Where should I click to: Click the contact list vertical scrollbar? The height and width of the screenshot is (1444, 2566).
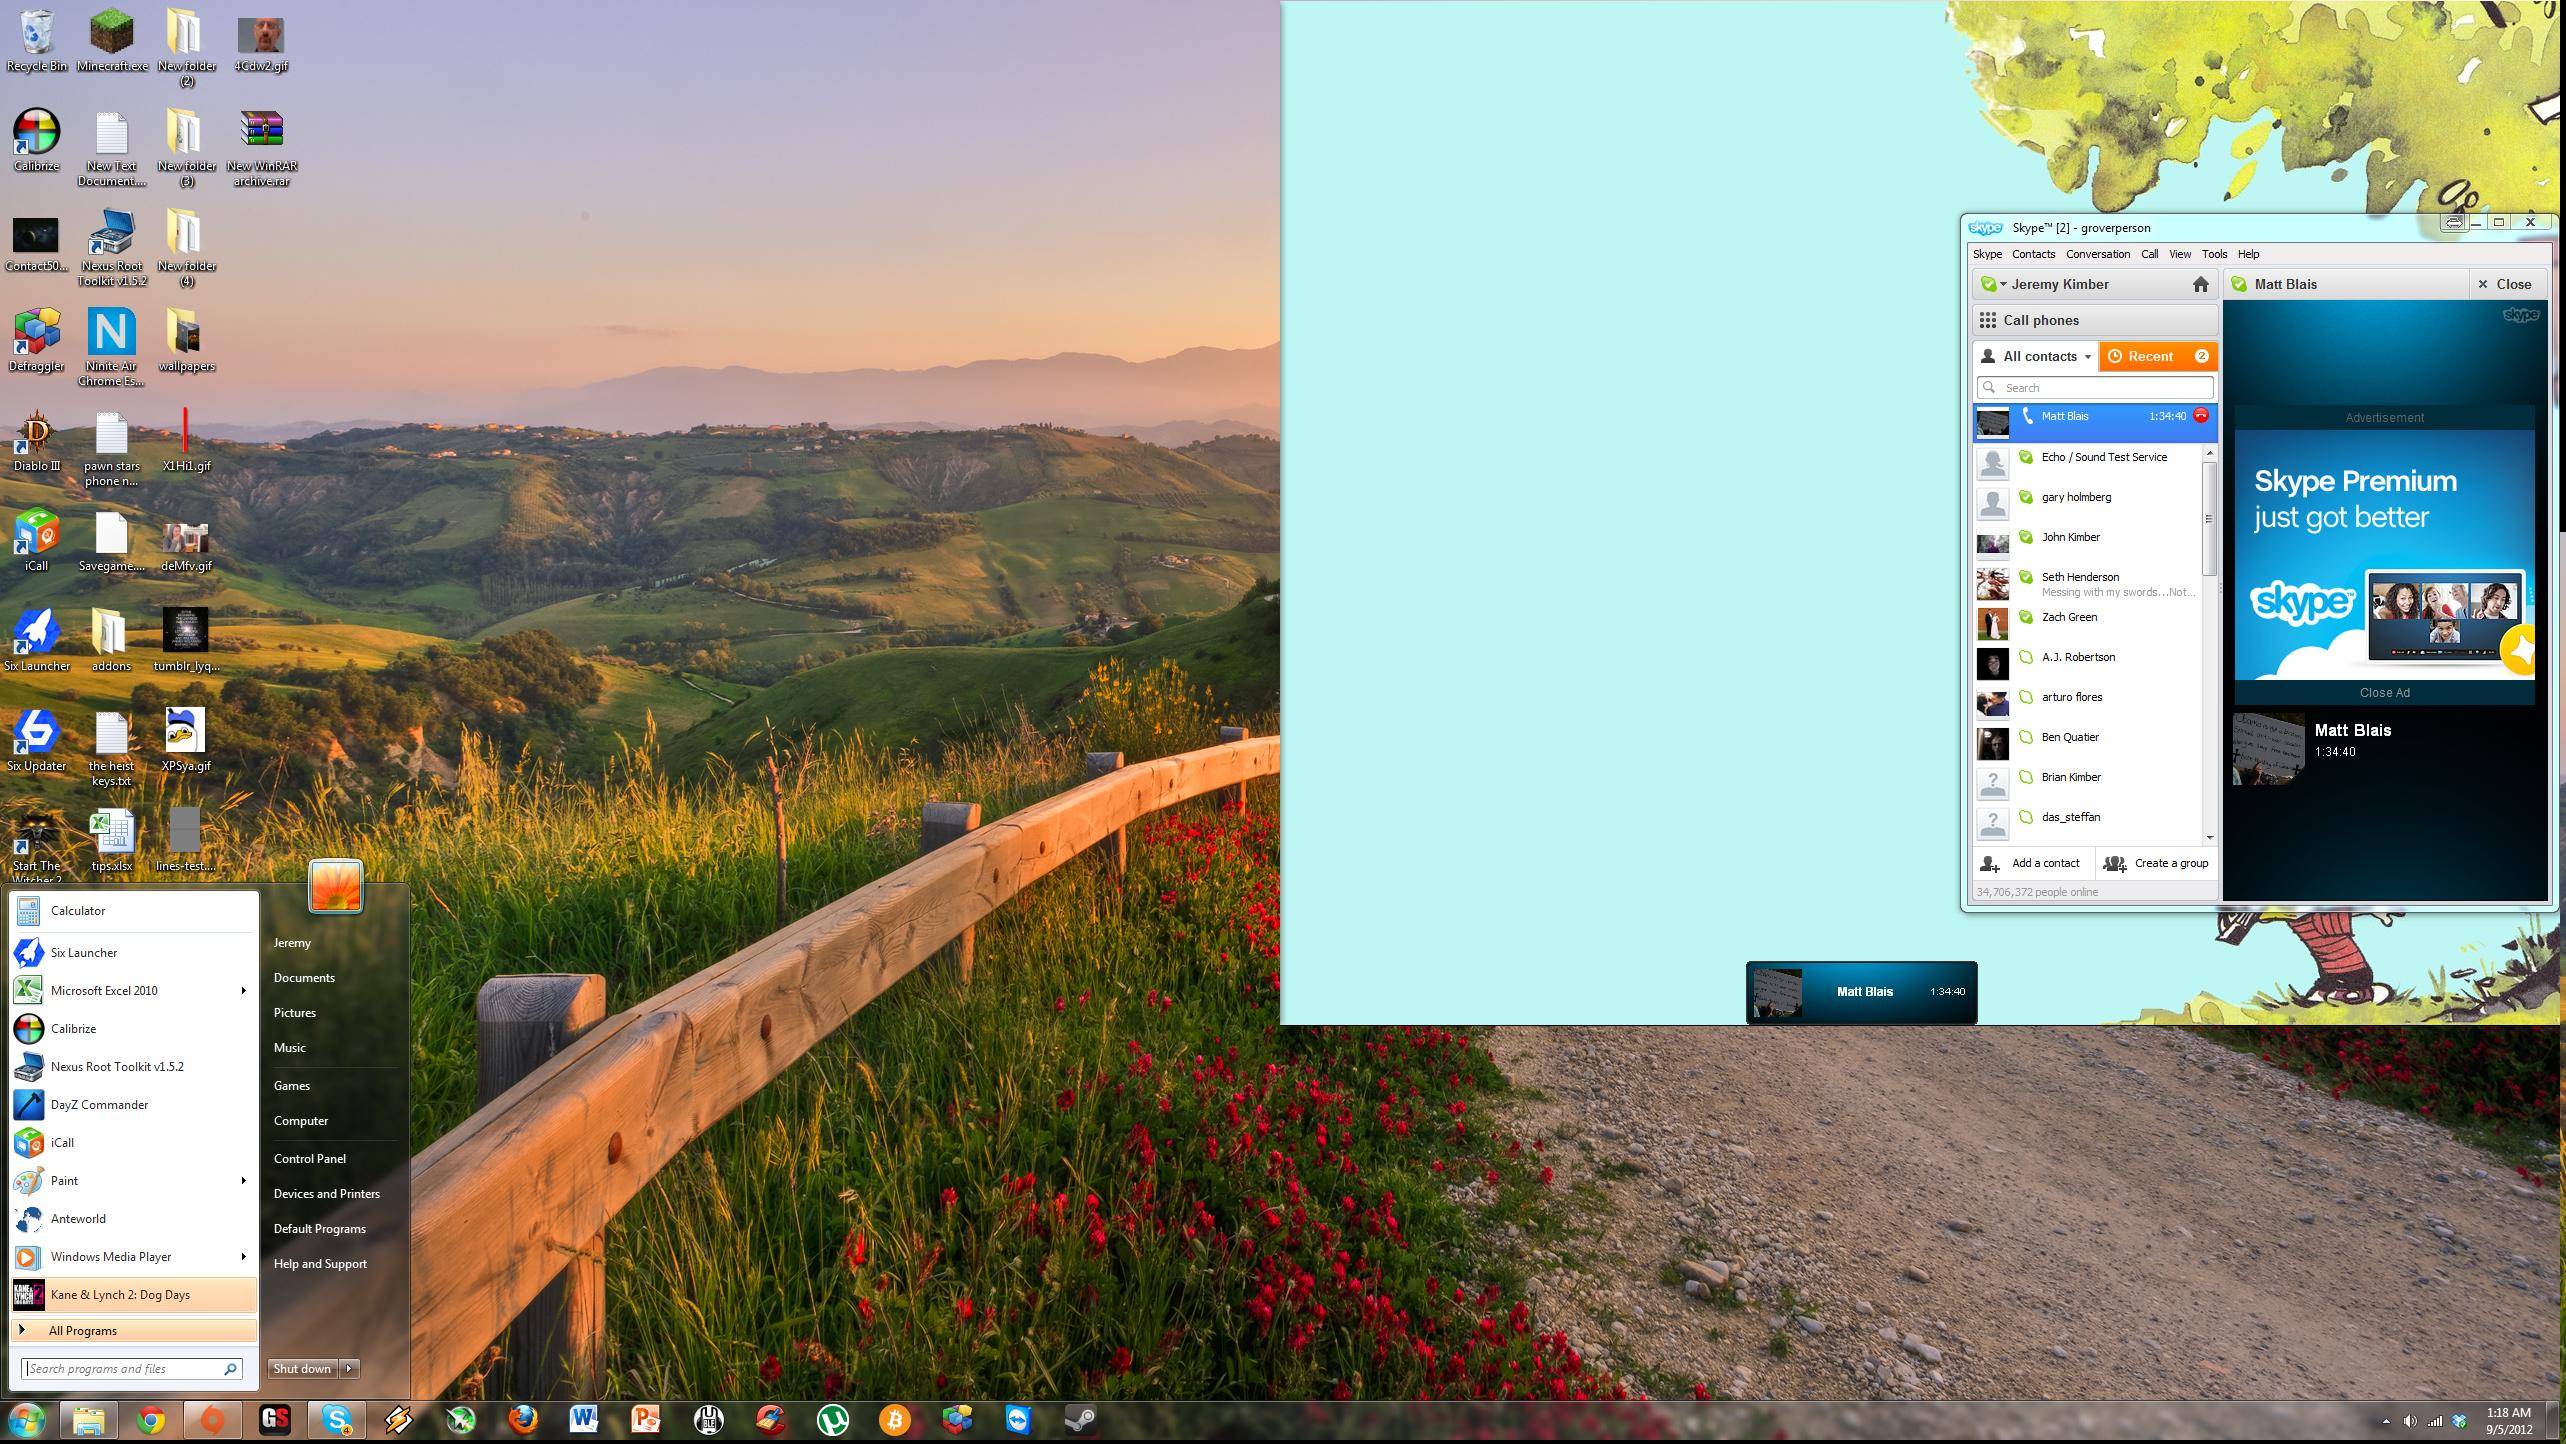coord(2209,518)
